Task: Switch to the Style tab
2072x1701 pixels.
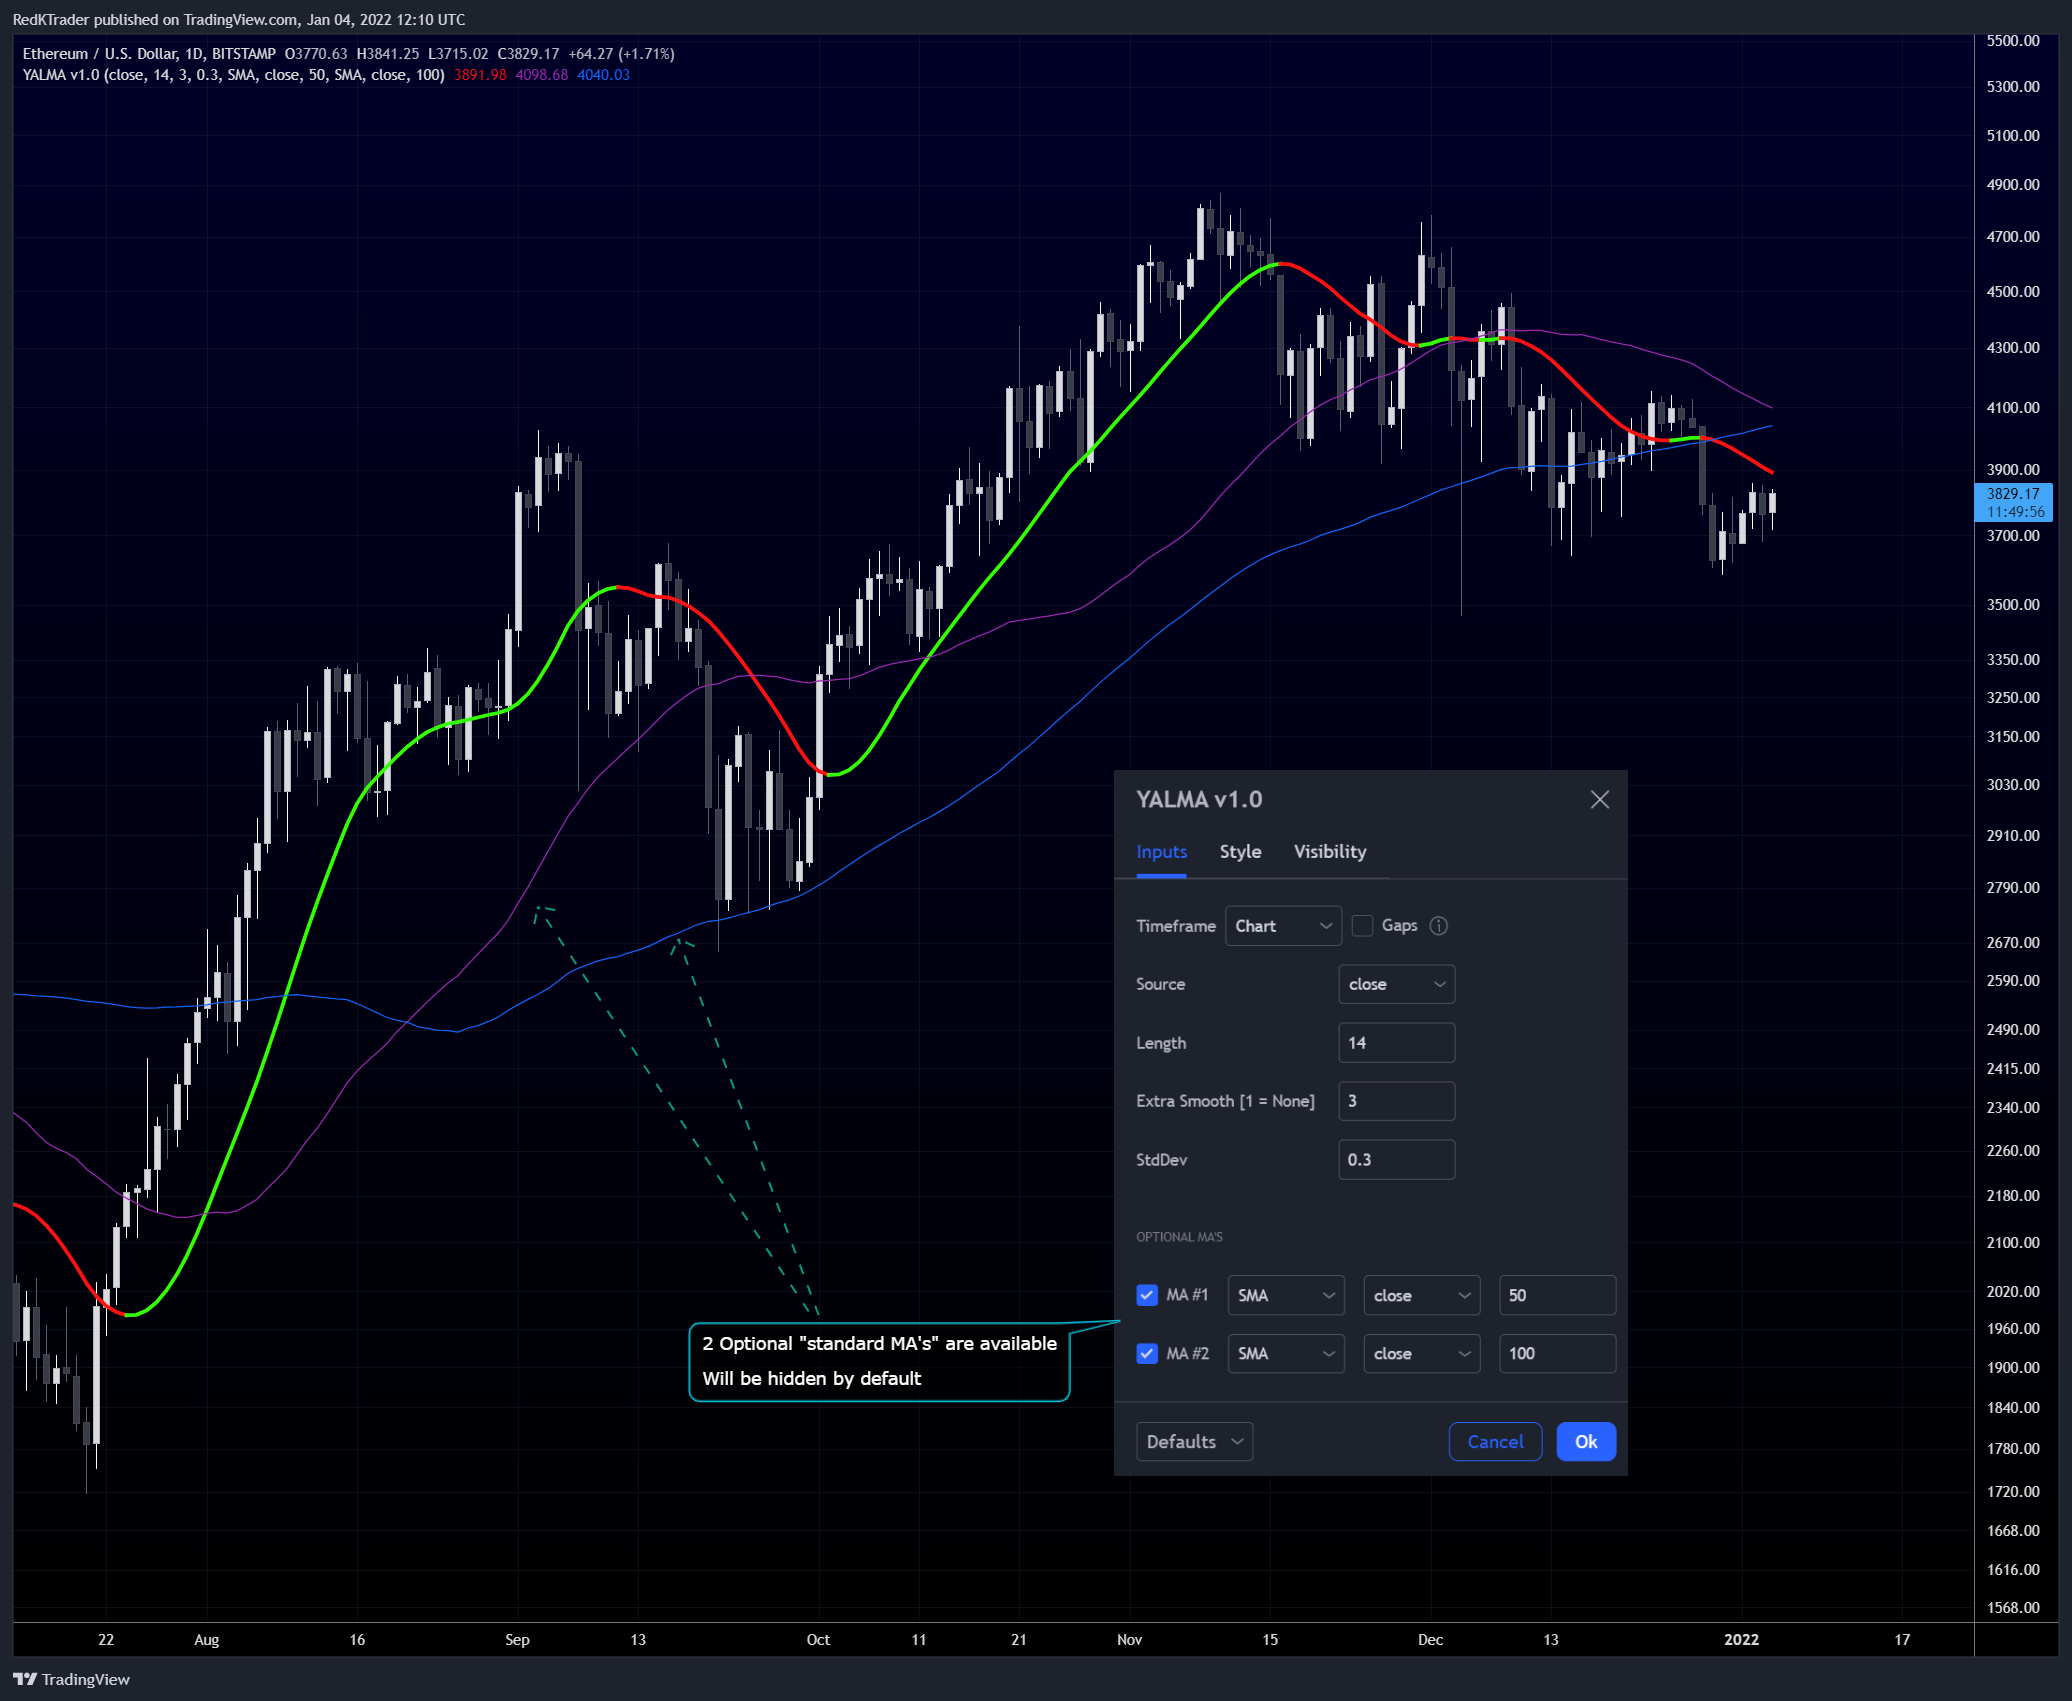Action: [1240, 852]
